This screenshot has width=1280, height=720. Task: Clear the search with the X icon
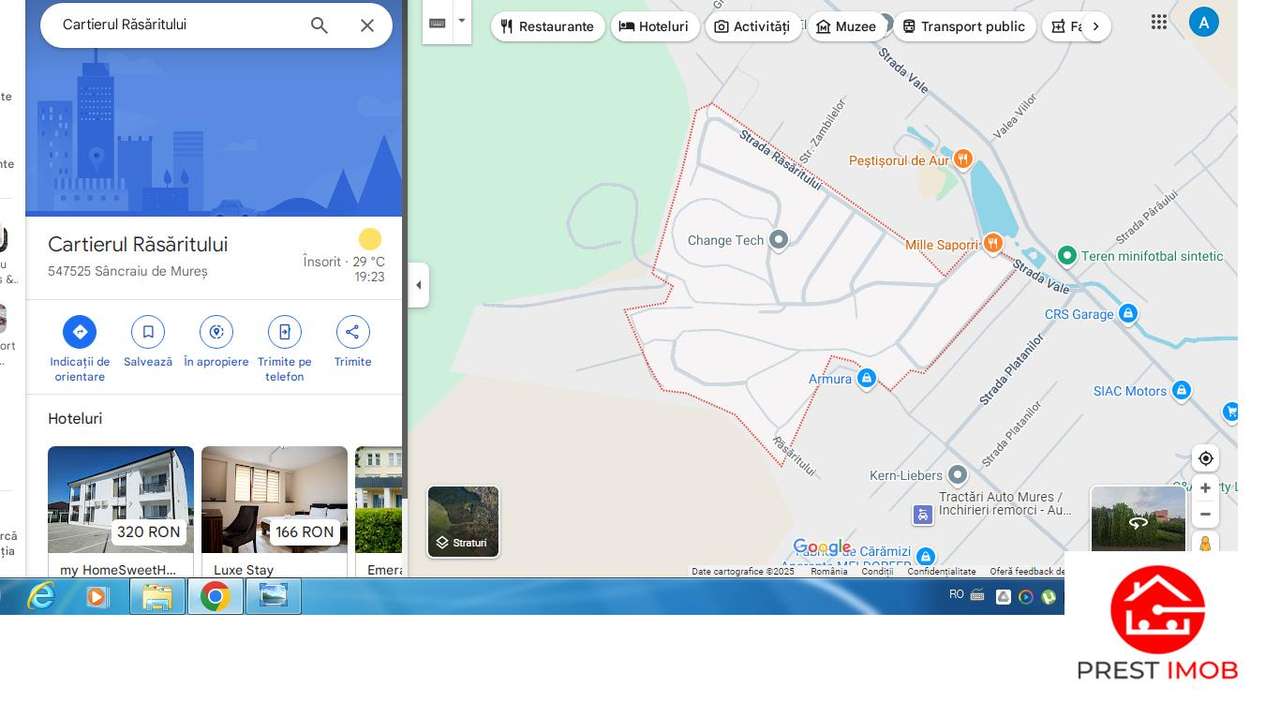point(367,26)
